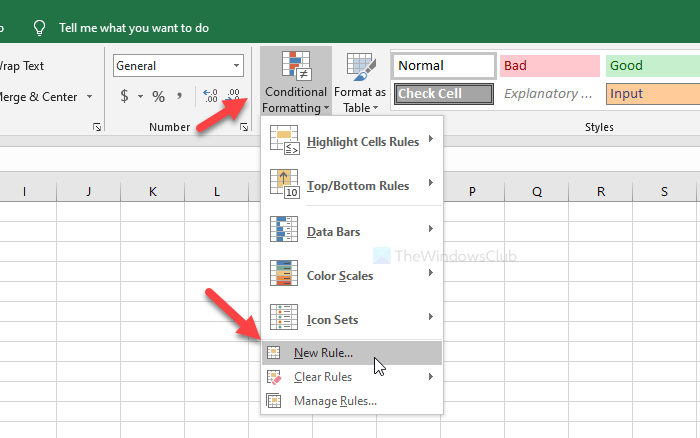
Task: Click the Conditional Formatting ribbon button
Action: coord(295,80)
